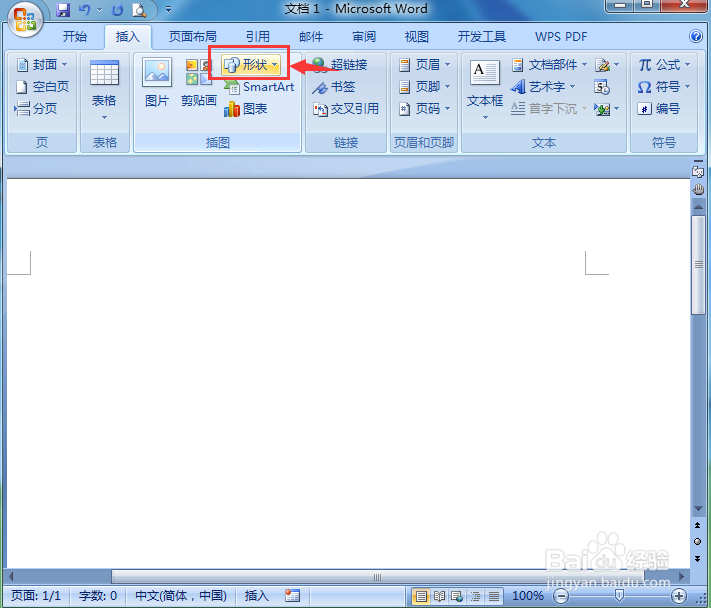The width and height of the screenshot is (711, 608).
Task: Insert date and time icon
Action: [x=602, y=87]
